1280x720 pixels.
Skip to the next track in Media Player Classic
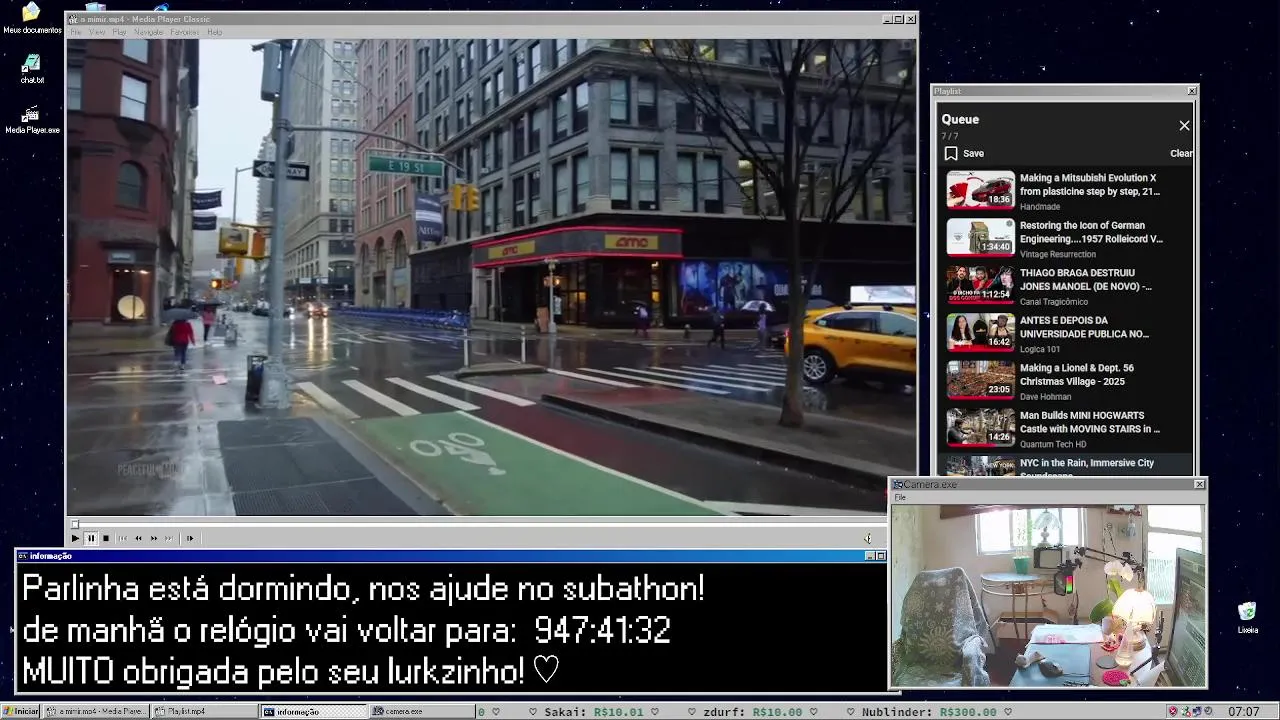169,538
